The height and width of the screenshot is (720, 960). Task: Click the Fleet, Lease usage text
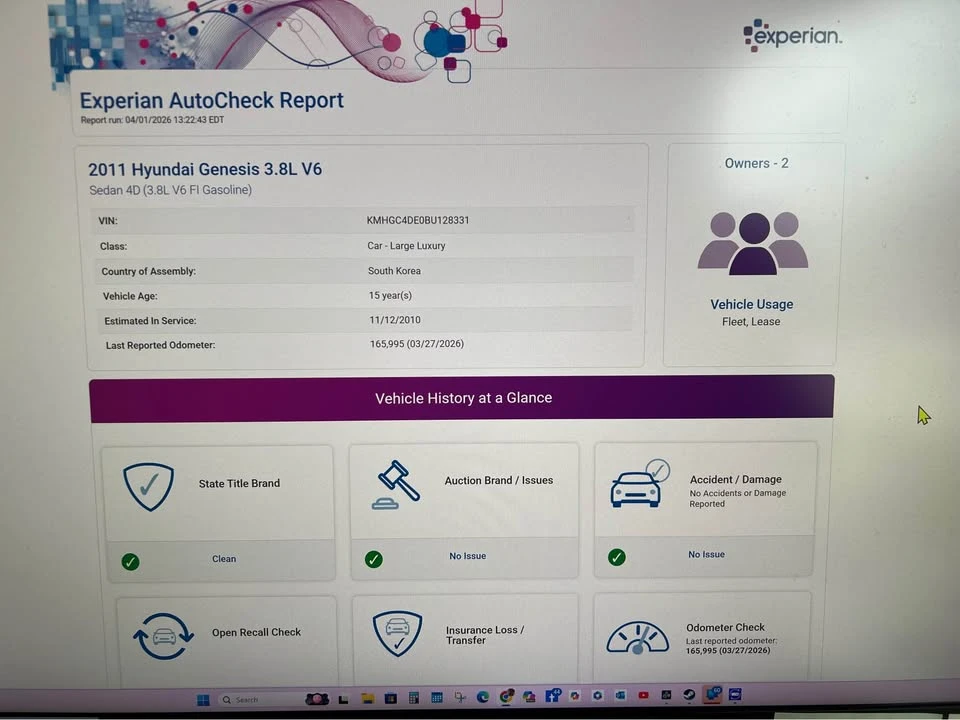coord(751,321)
